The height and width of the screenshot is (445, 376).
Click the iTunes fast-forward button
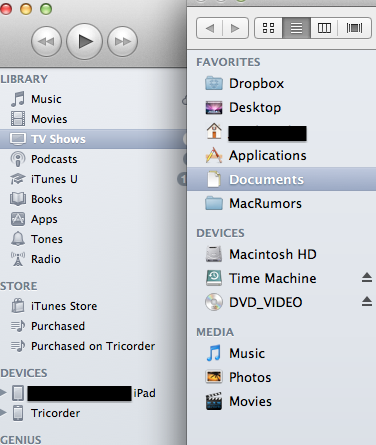tap(122, 41)
